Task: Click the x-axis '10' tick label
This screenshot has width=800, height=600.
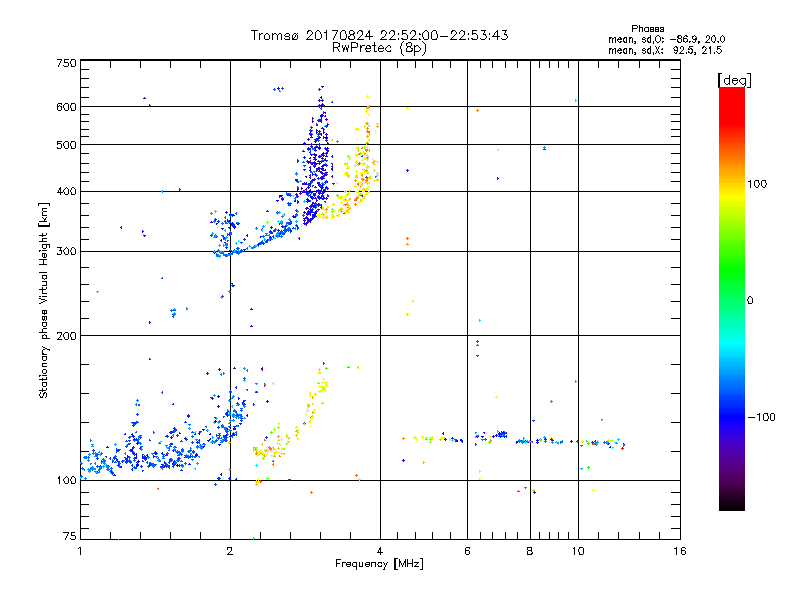Action: coord(578,551)
